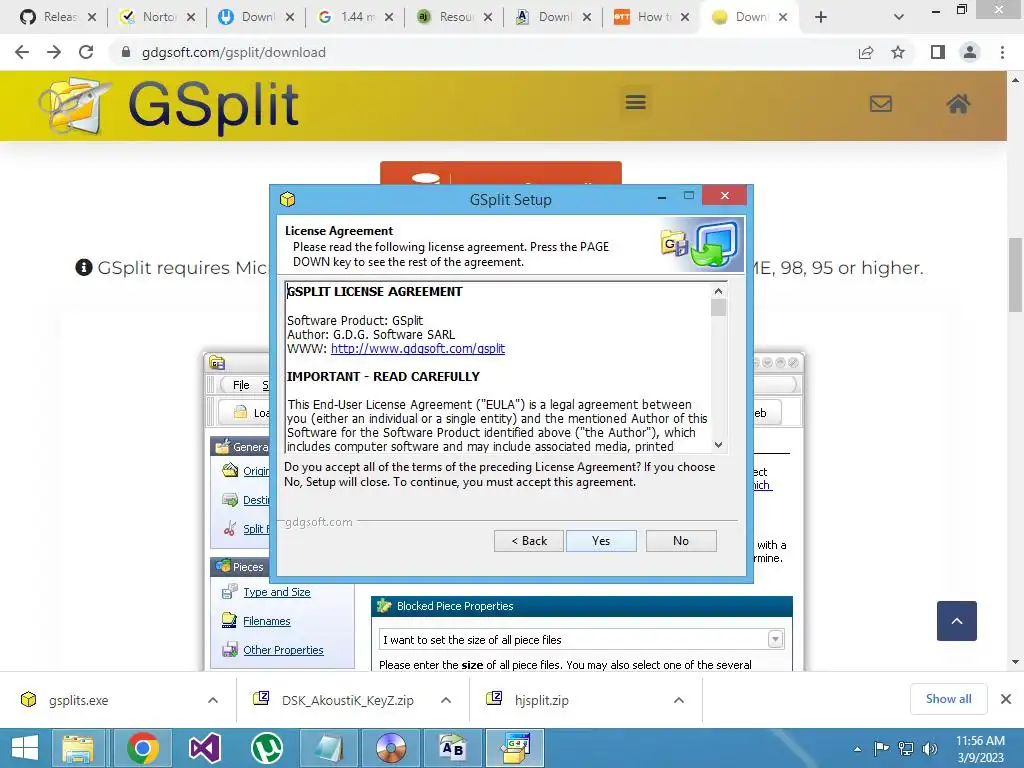Open options for gsplits.exe download
Viewport: 1024px width, 768px height.
213,700
